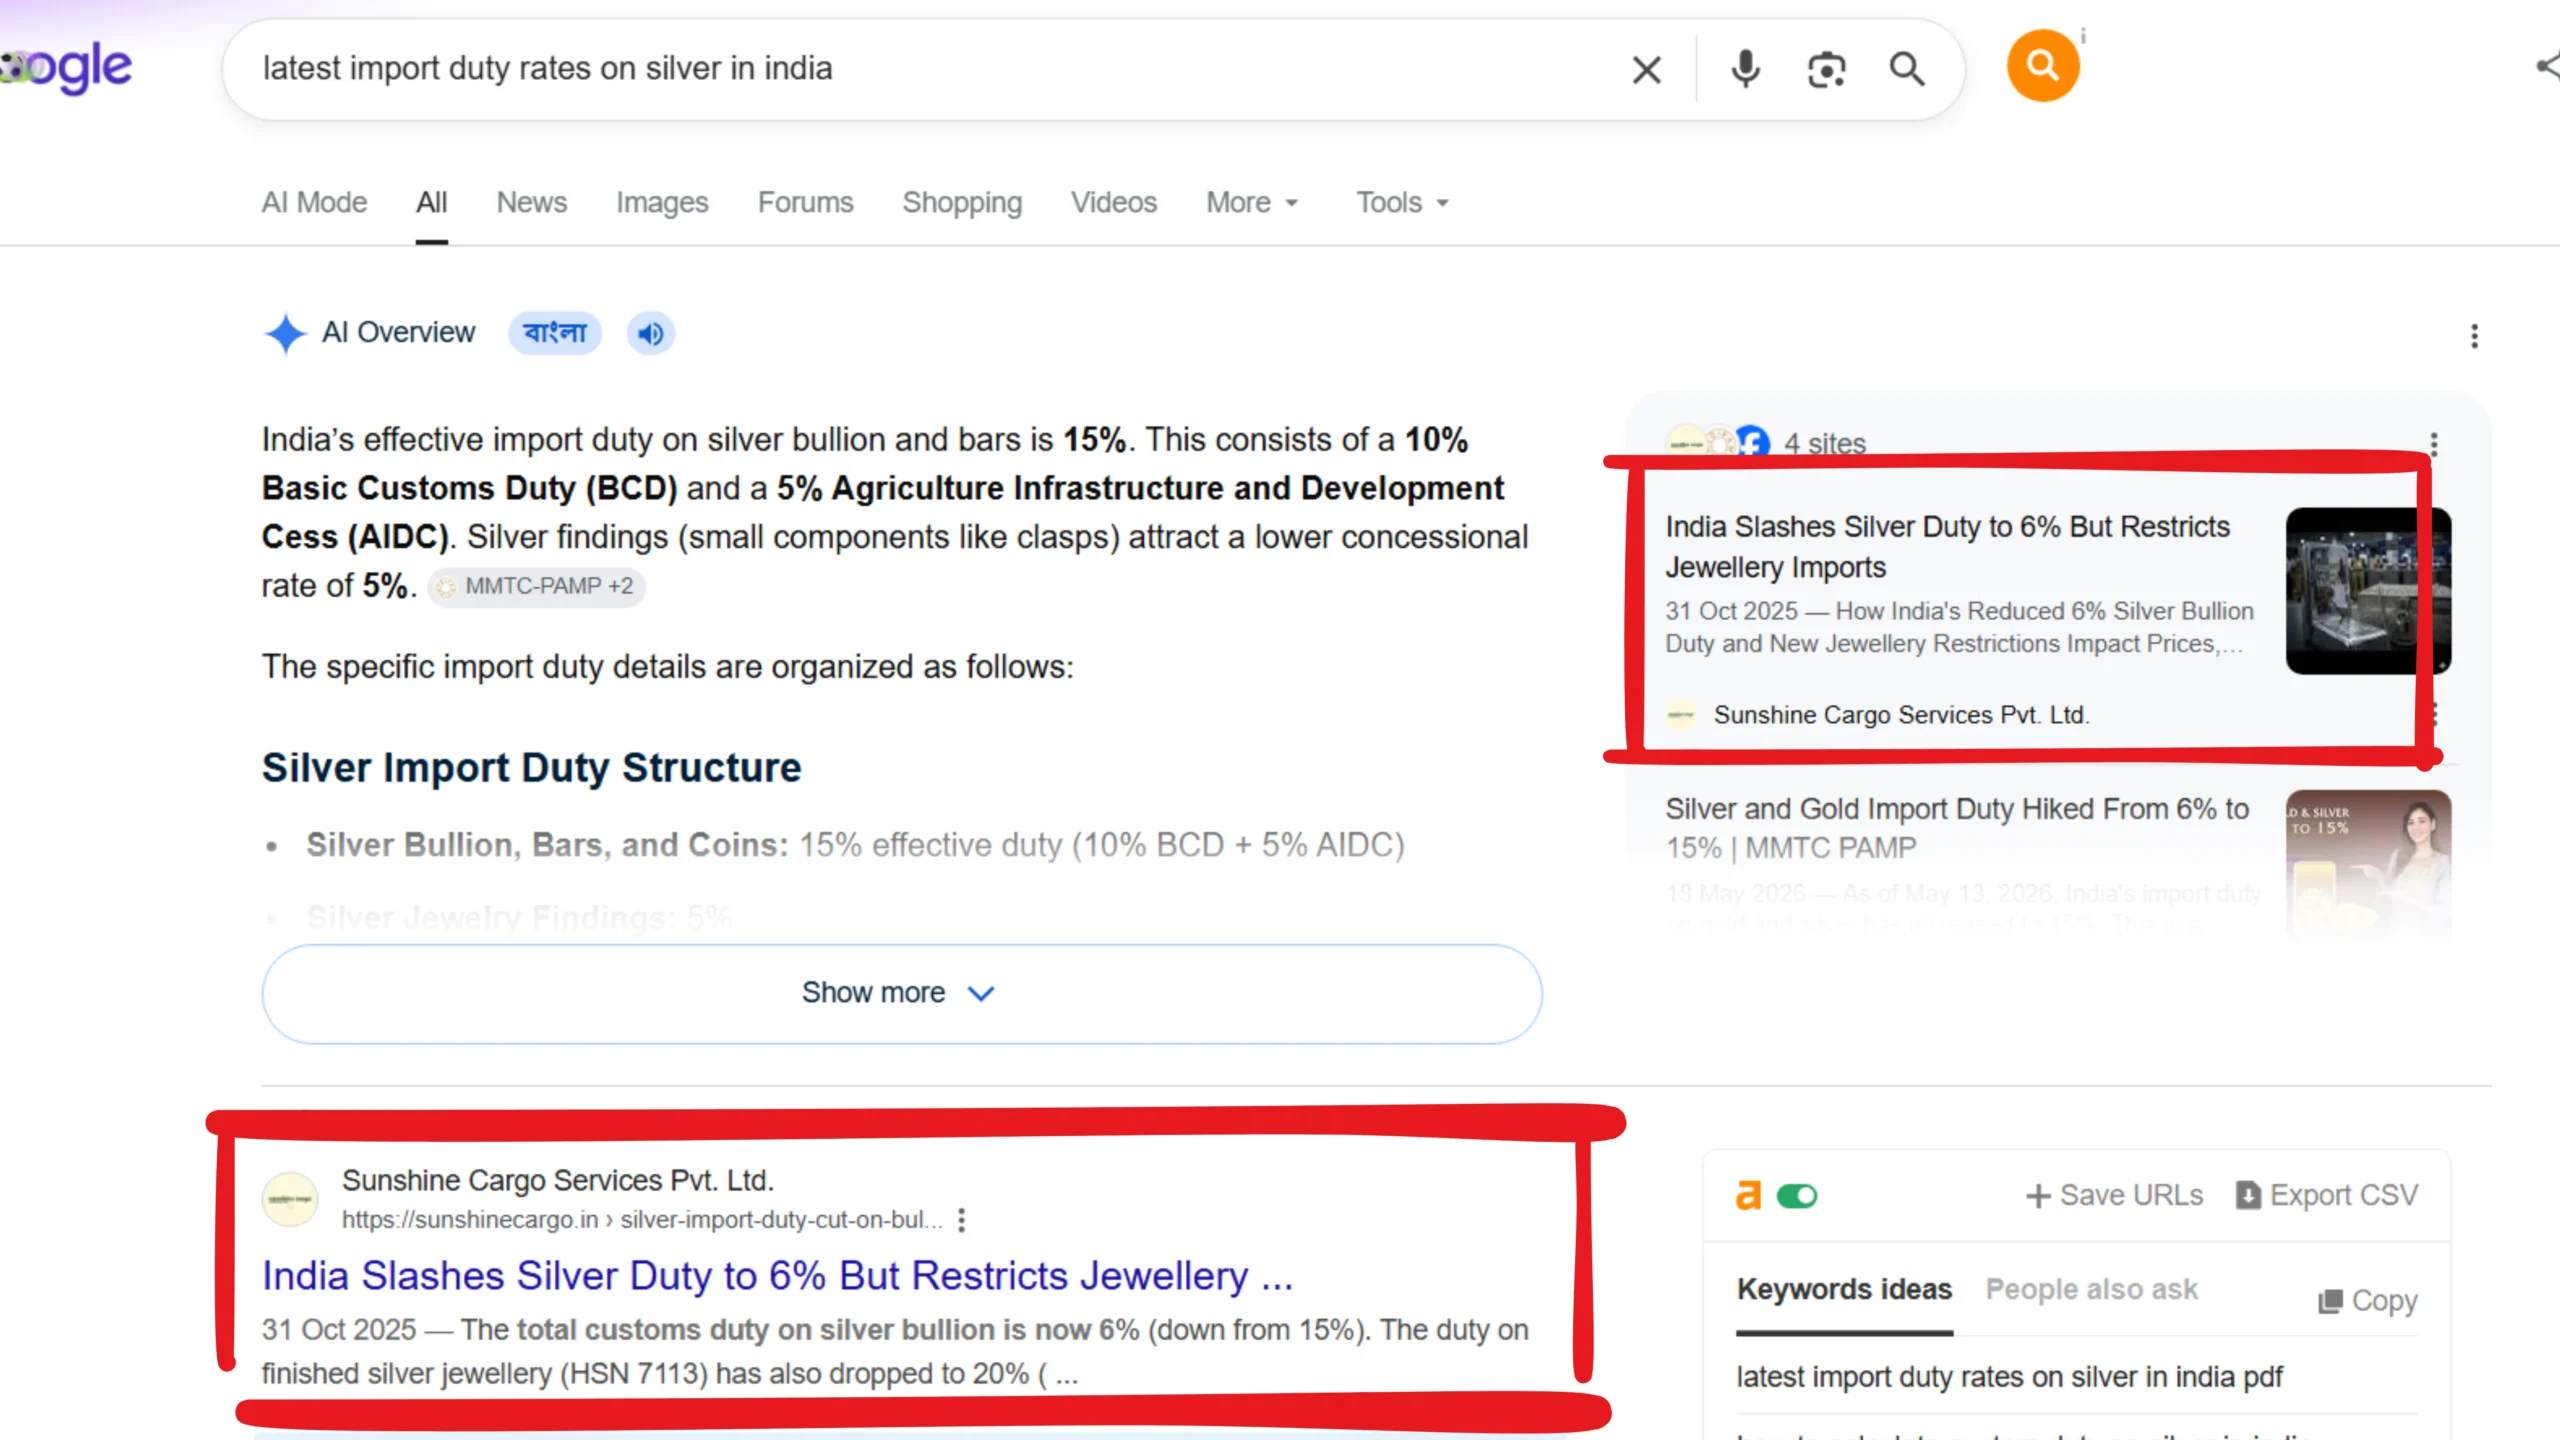Click the magnifier search icon in the search box
2560x1440 pixels.
coord(1906,70)
